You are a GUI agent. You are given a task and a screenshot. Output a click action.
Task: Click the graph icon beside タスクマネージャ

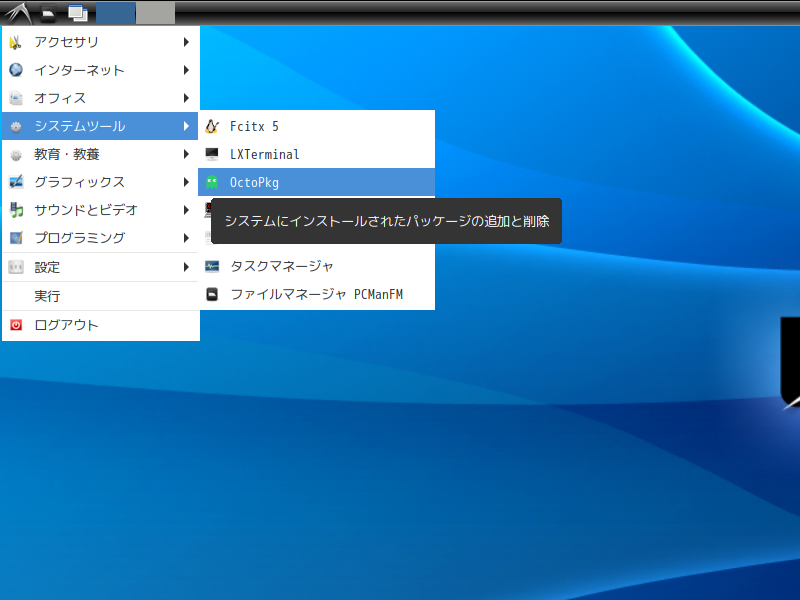[212, 266]
